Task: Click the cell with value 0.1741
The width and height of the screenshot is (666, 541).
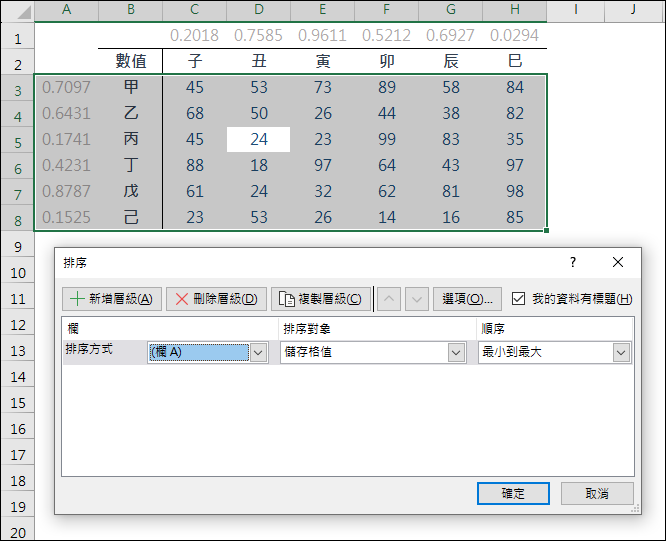Action: pyautogui.click(x=67, y=139)
